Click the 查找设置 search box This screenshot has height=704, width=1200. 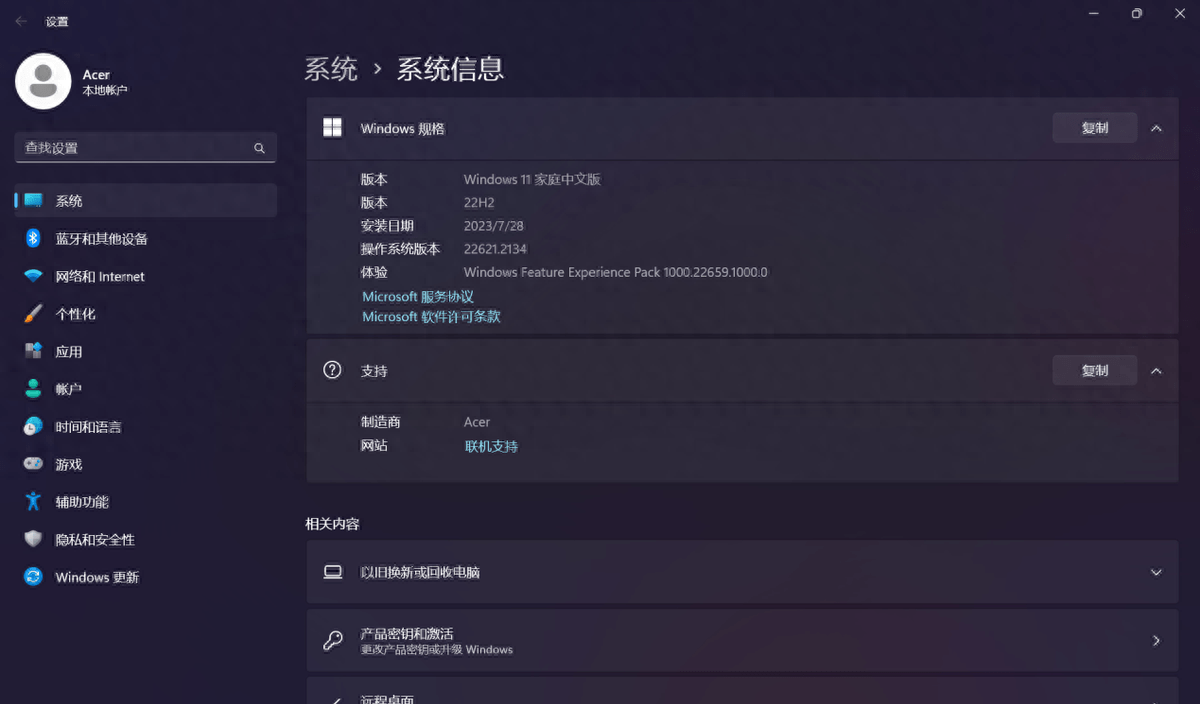[x=145, y=147]
